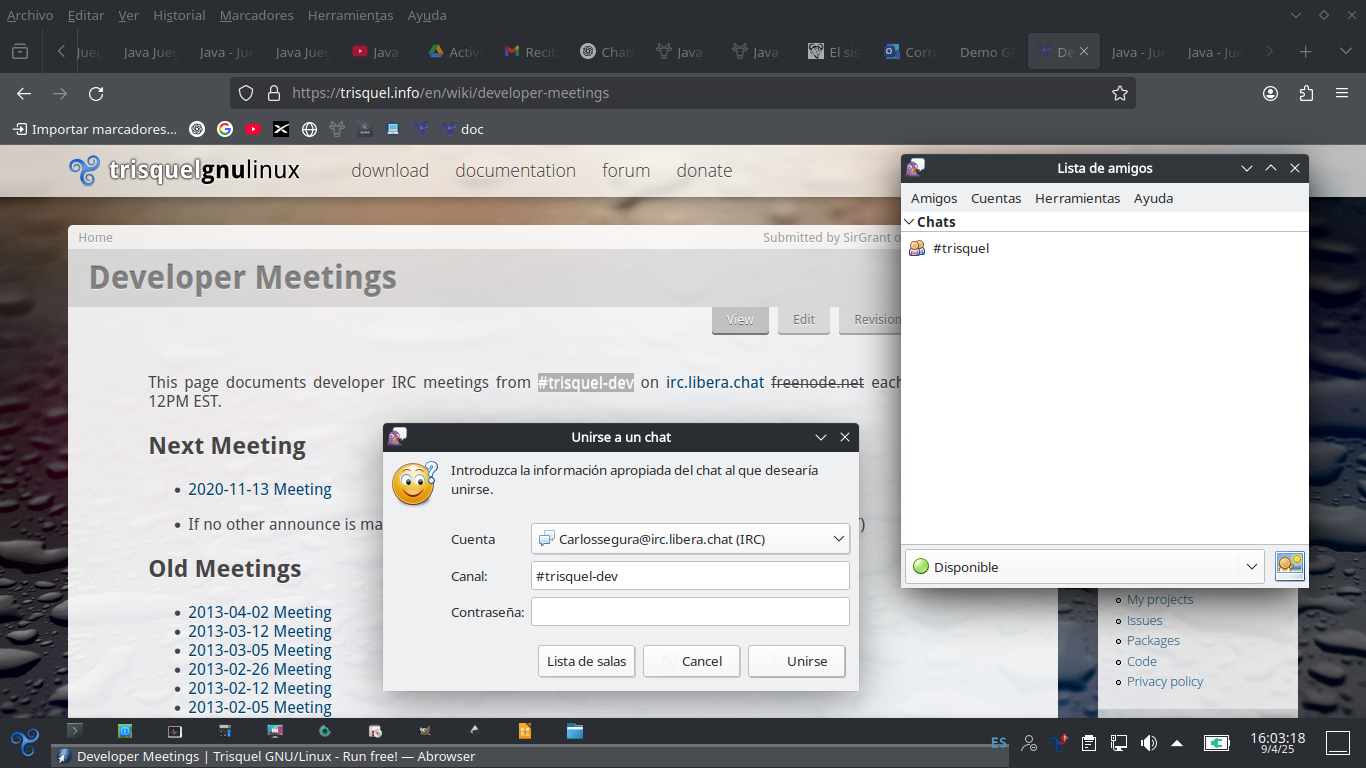Image resolution: width=1366 pixels, height=768 pixels.
Task: Click the Trisquel start menu icon
Action: pyautogui.click(x=25, y=742)
